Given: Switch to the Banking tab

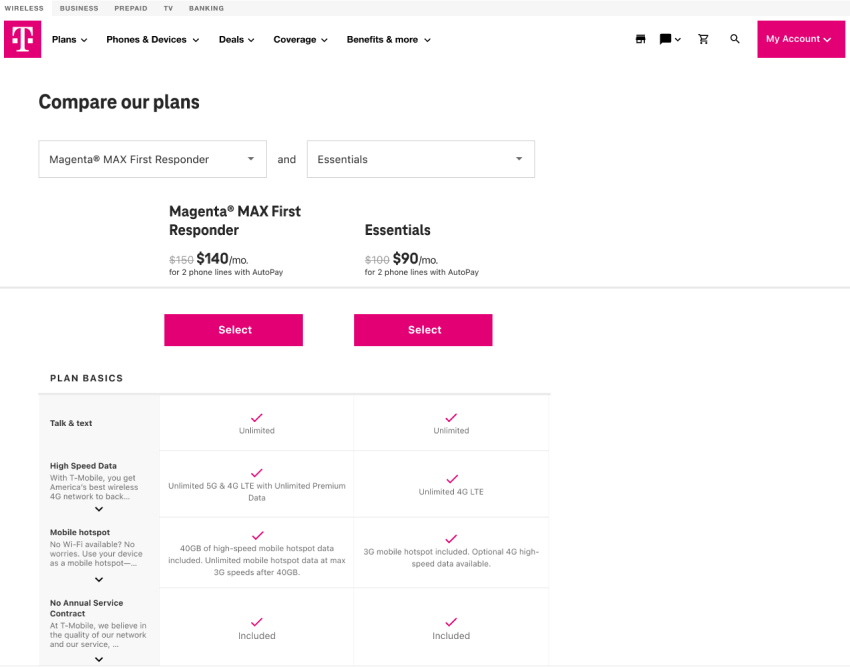Looking at the screenshot, I should pyautogui.click(x=206, y=8).
